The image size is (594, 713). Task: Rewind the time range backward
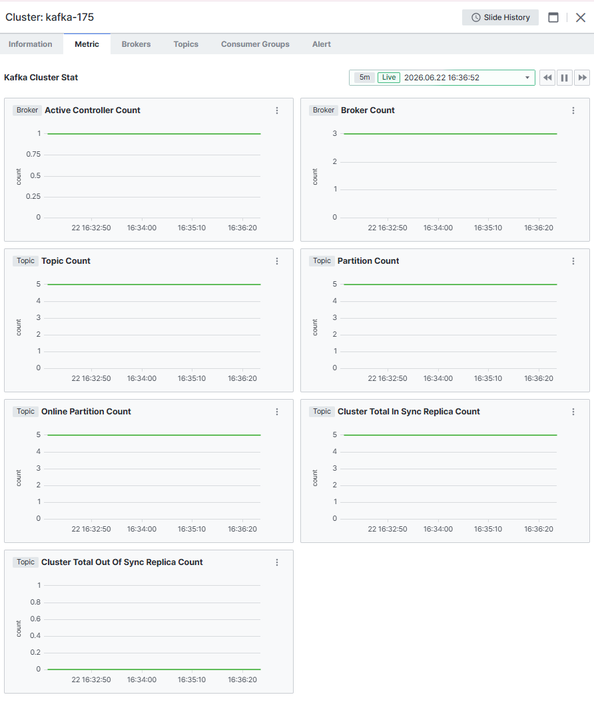click(547, 78)
